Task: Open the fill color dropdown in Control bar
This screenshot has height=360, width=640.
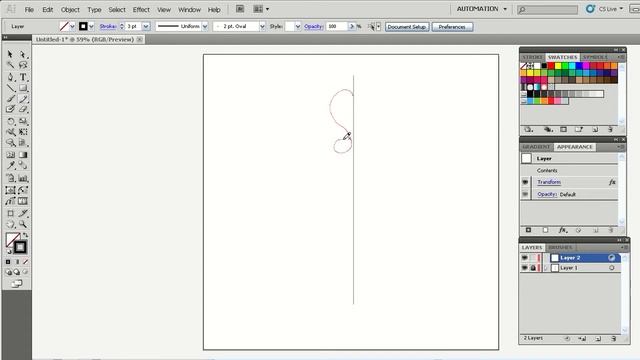Action: point(72,26)
